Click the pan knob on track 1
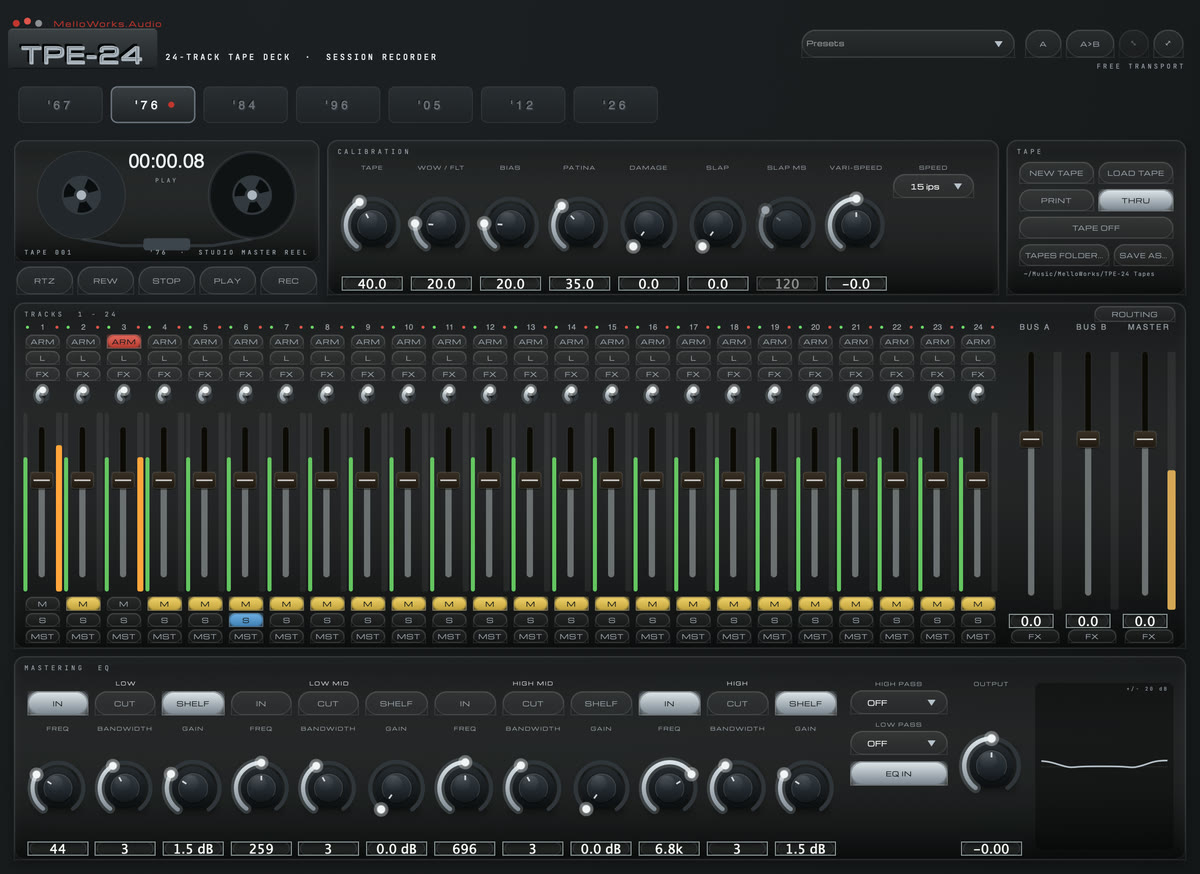1200x874 pixels. click(x=42, y=394)
